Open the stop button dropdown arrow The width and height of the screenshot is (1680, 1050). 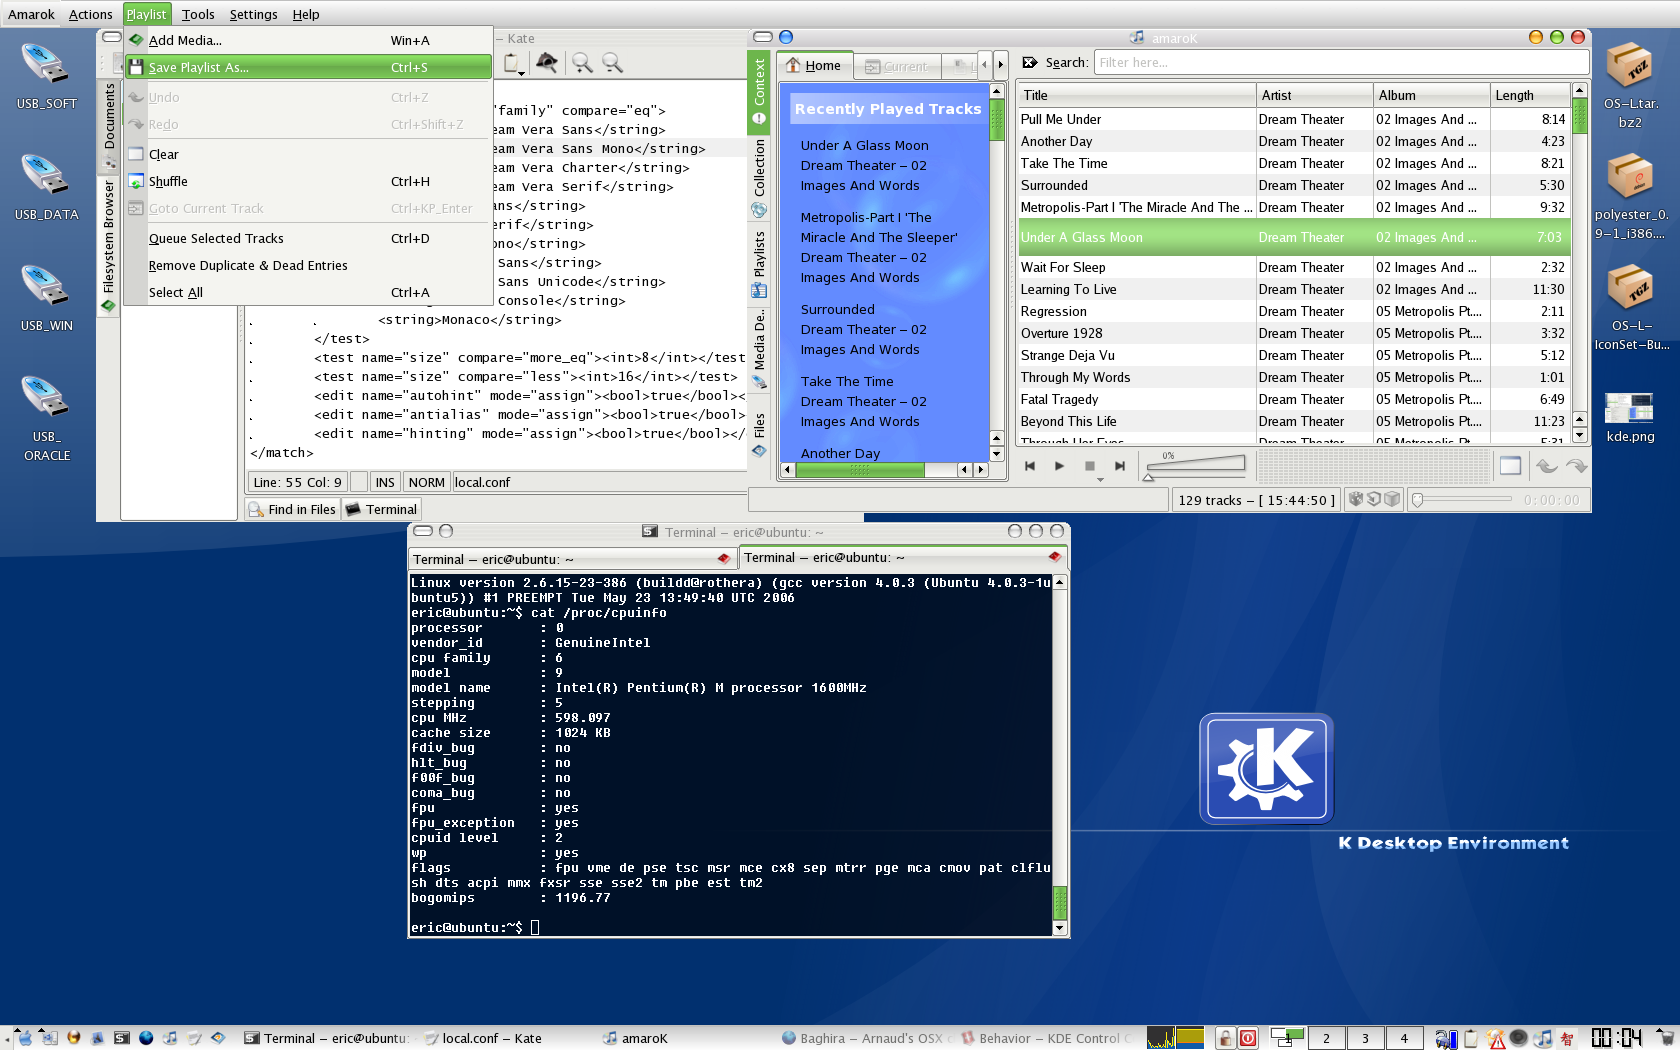(x=1100, y=480)
